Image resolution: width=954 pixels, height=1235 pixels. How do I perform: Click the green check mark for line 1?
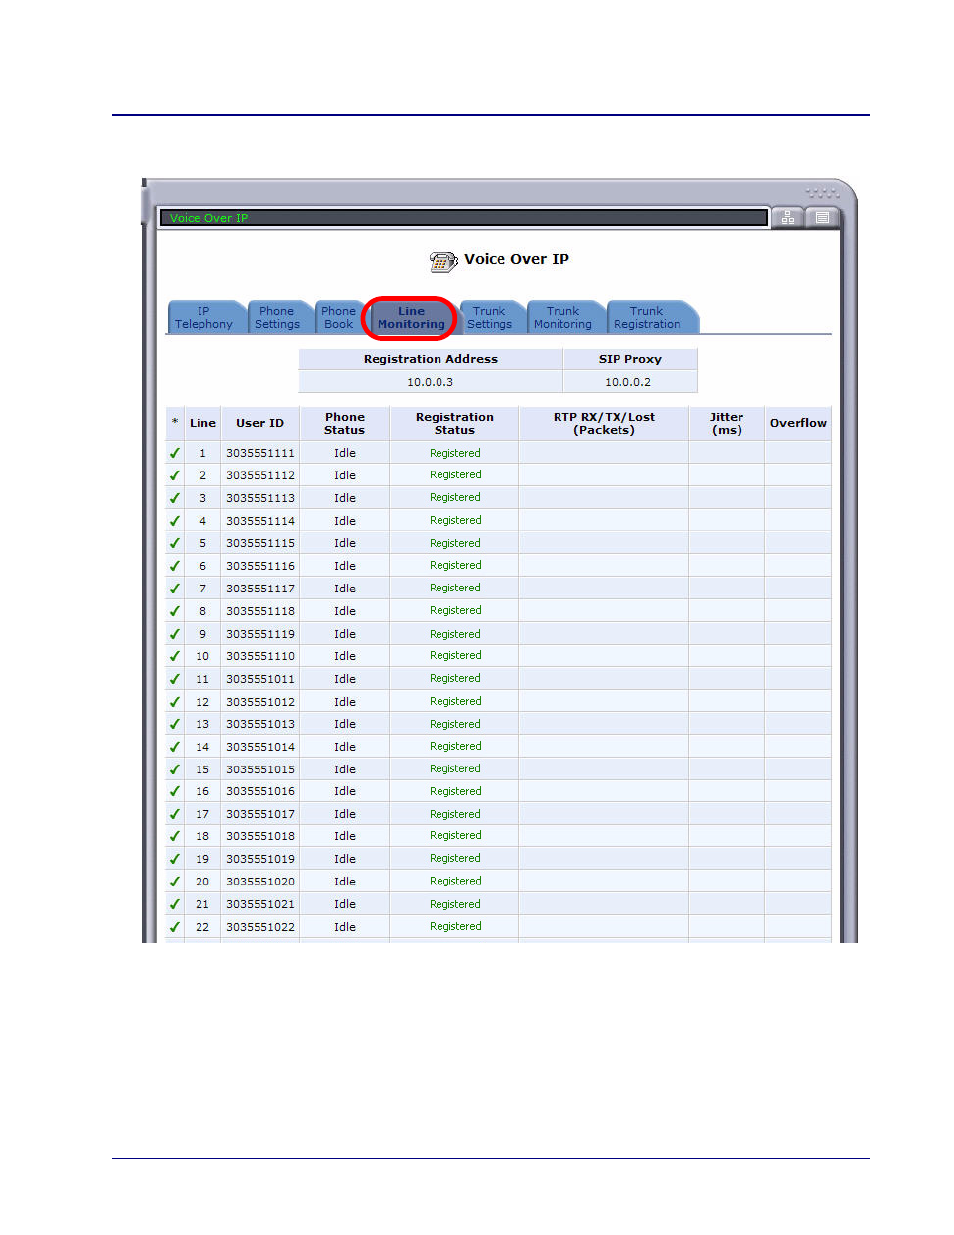point(175,453)
